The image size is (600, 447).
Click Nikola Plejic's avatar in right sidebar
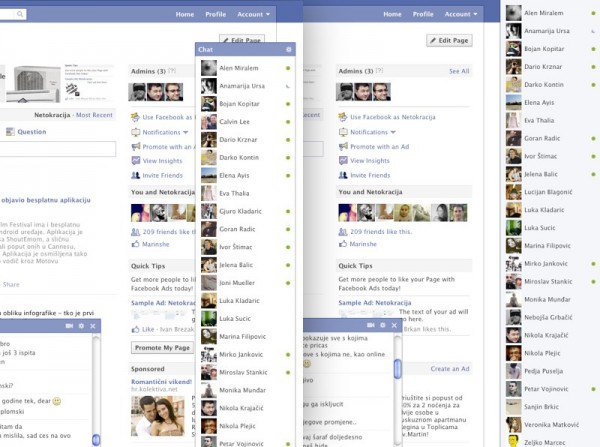click(x=514, y=353)
